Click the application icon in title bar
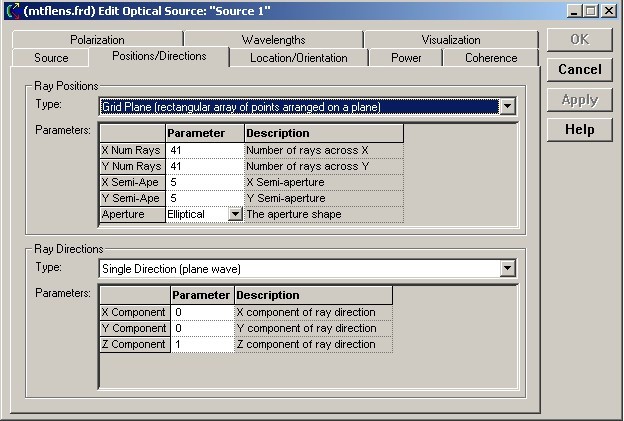 [11, 10]
